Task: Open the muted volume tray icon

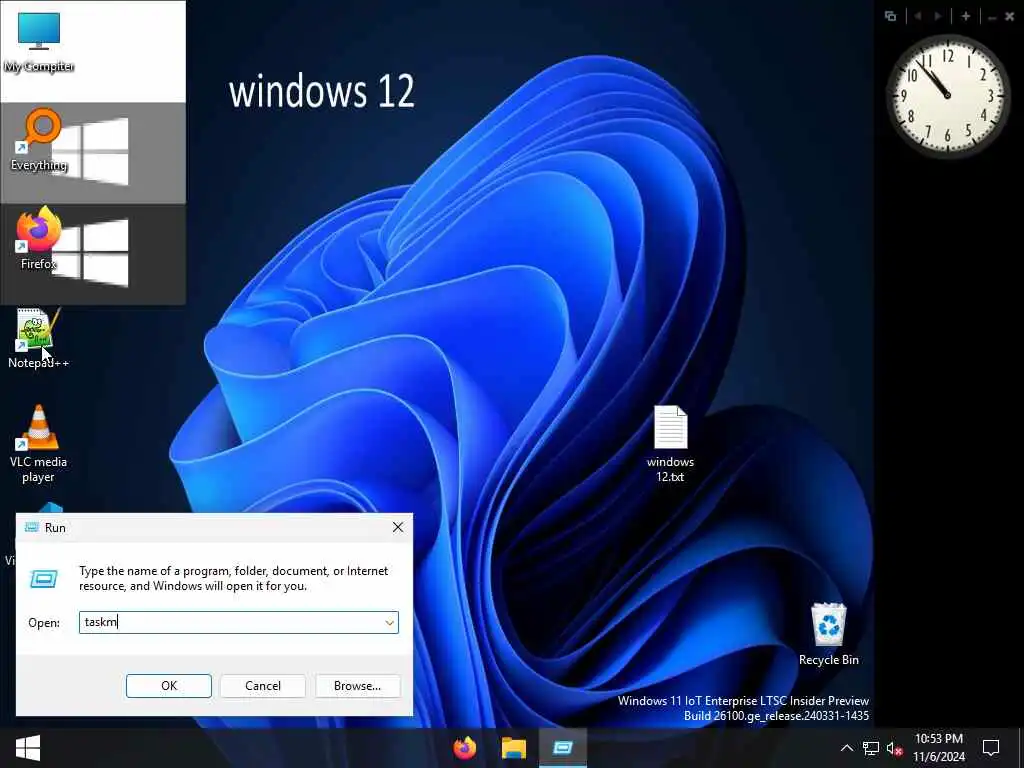Action: tap(894, 748)
